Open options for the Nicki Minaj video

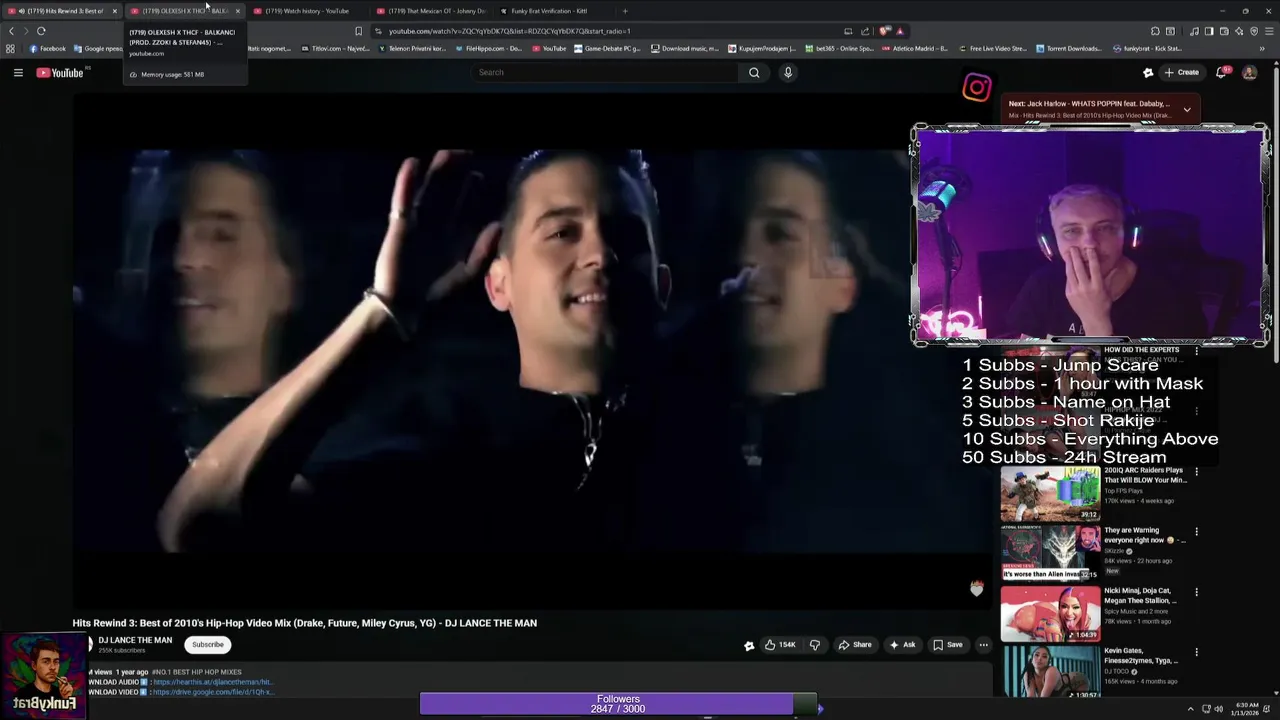pyautogui.click(x=1196, y=592)
